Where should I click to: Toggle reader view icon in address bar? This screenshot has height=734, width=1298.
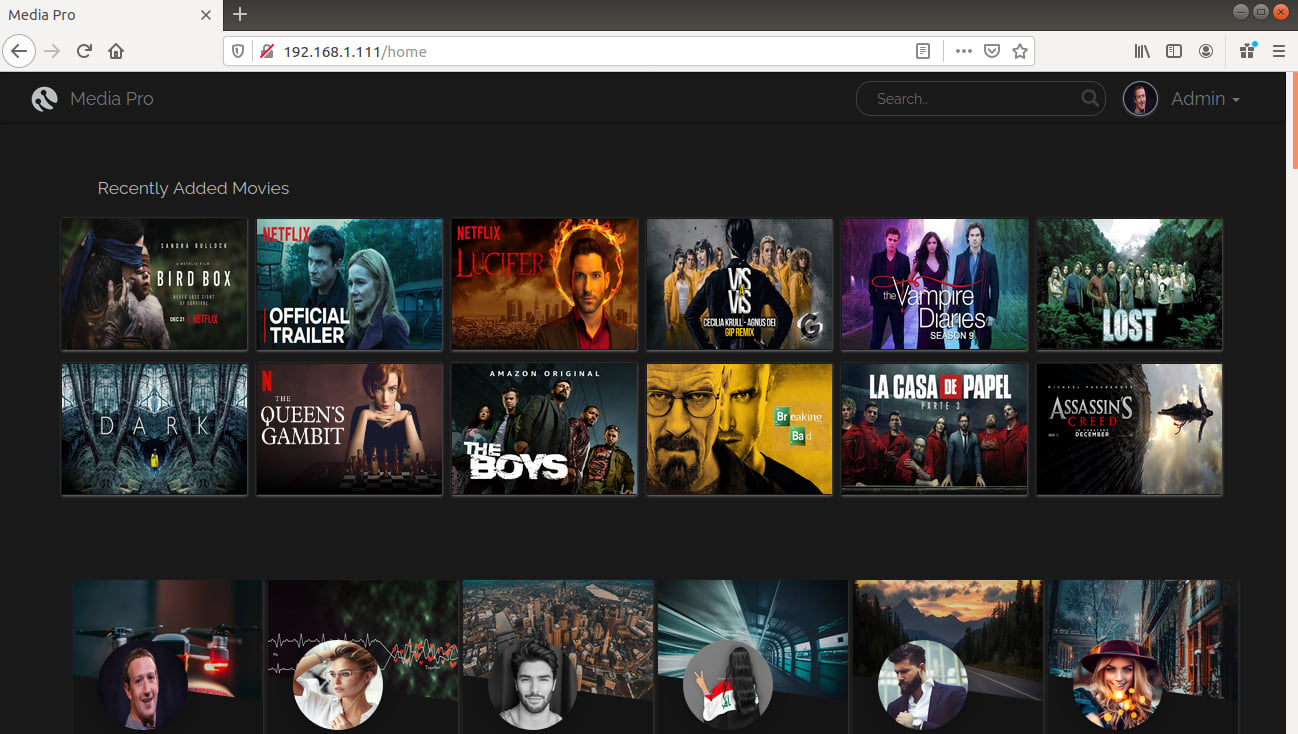click(923, 51)
